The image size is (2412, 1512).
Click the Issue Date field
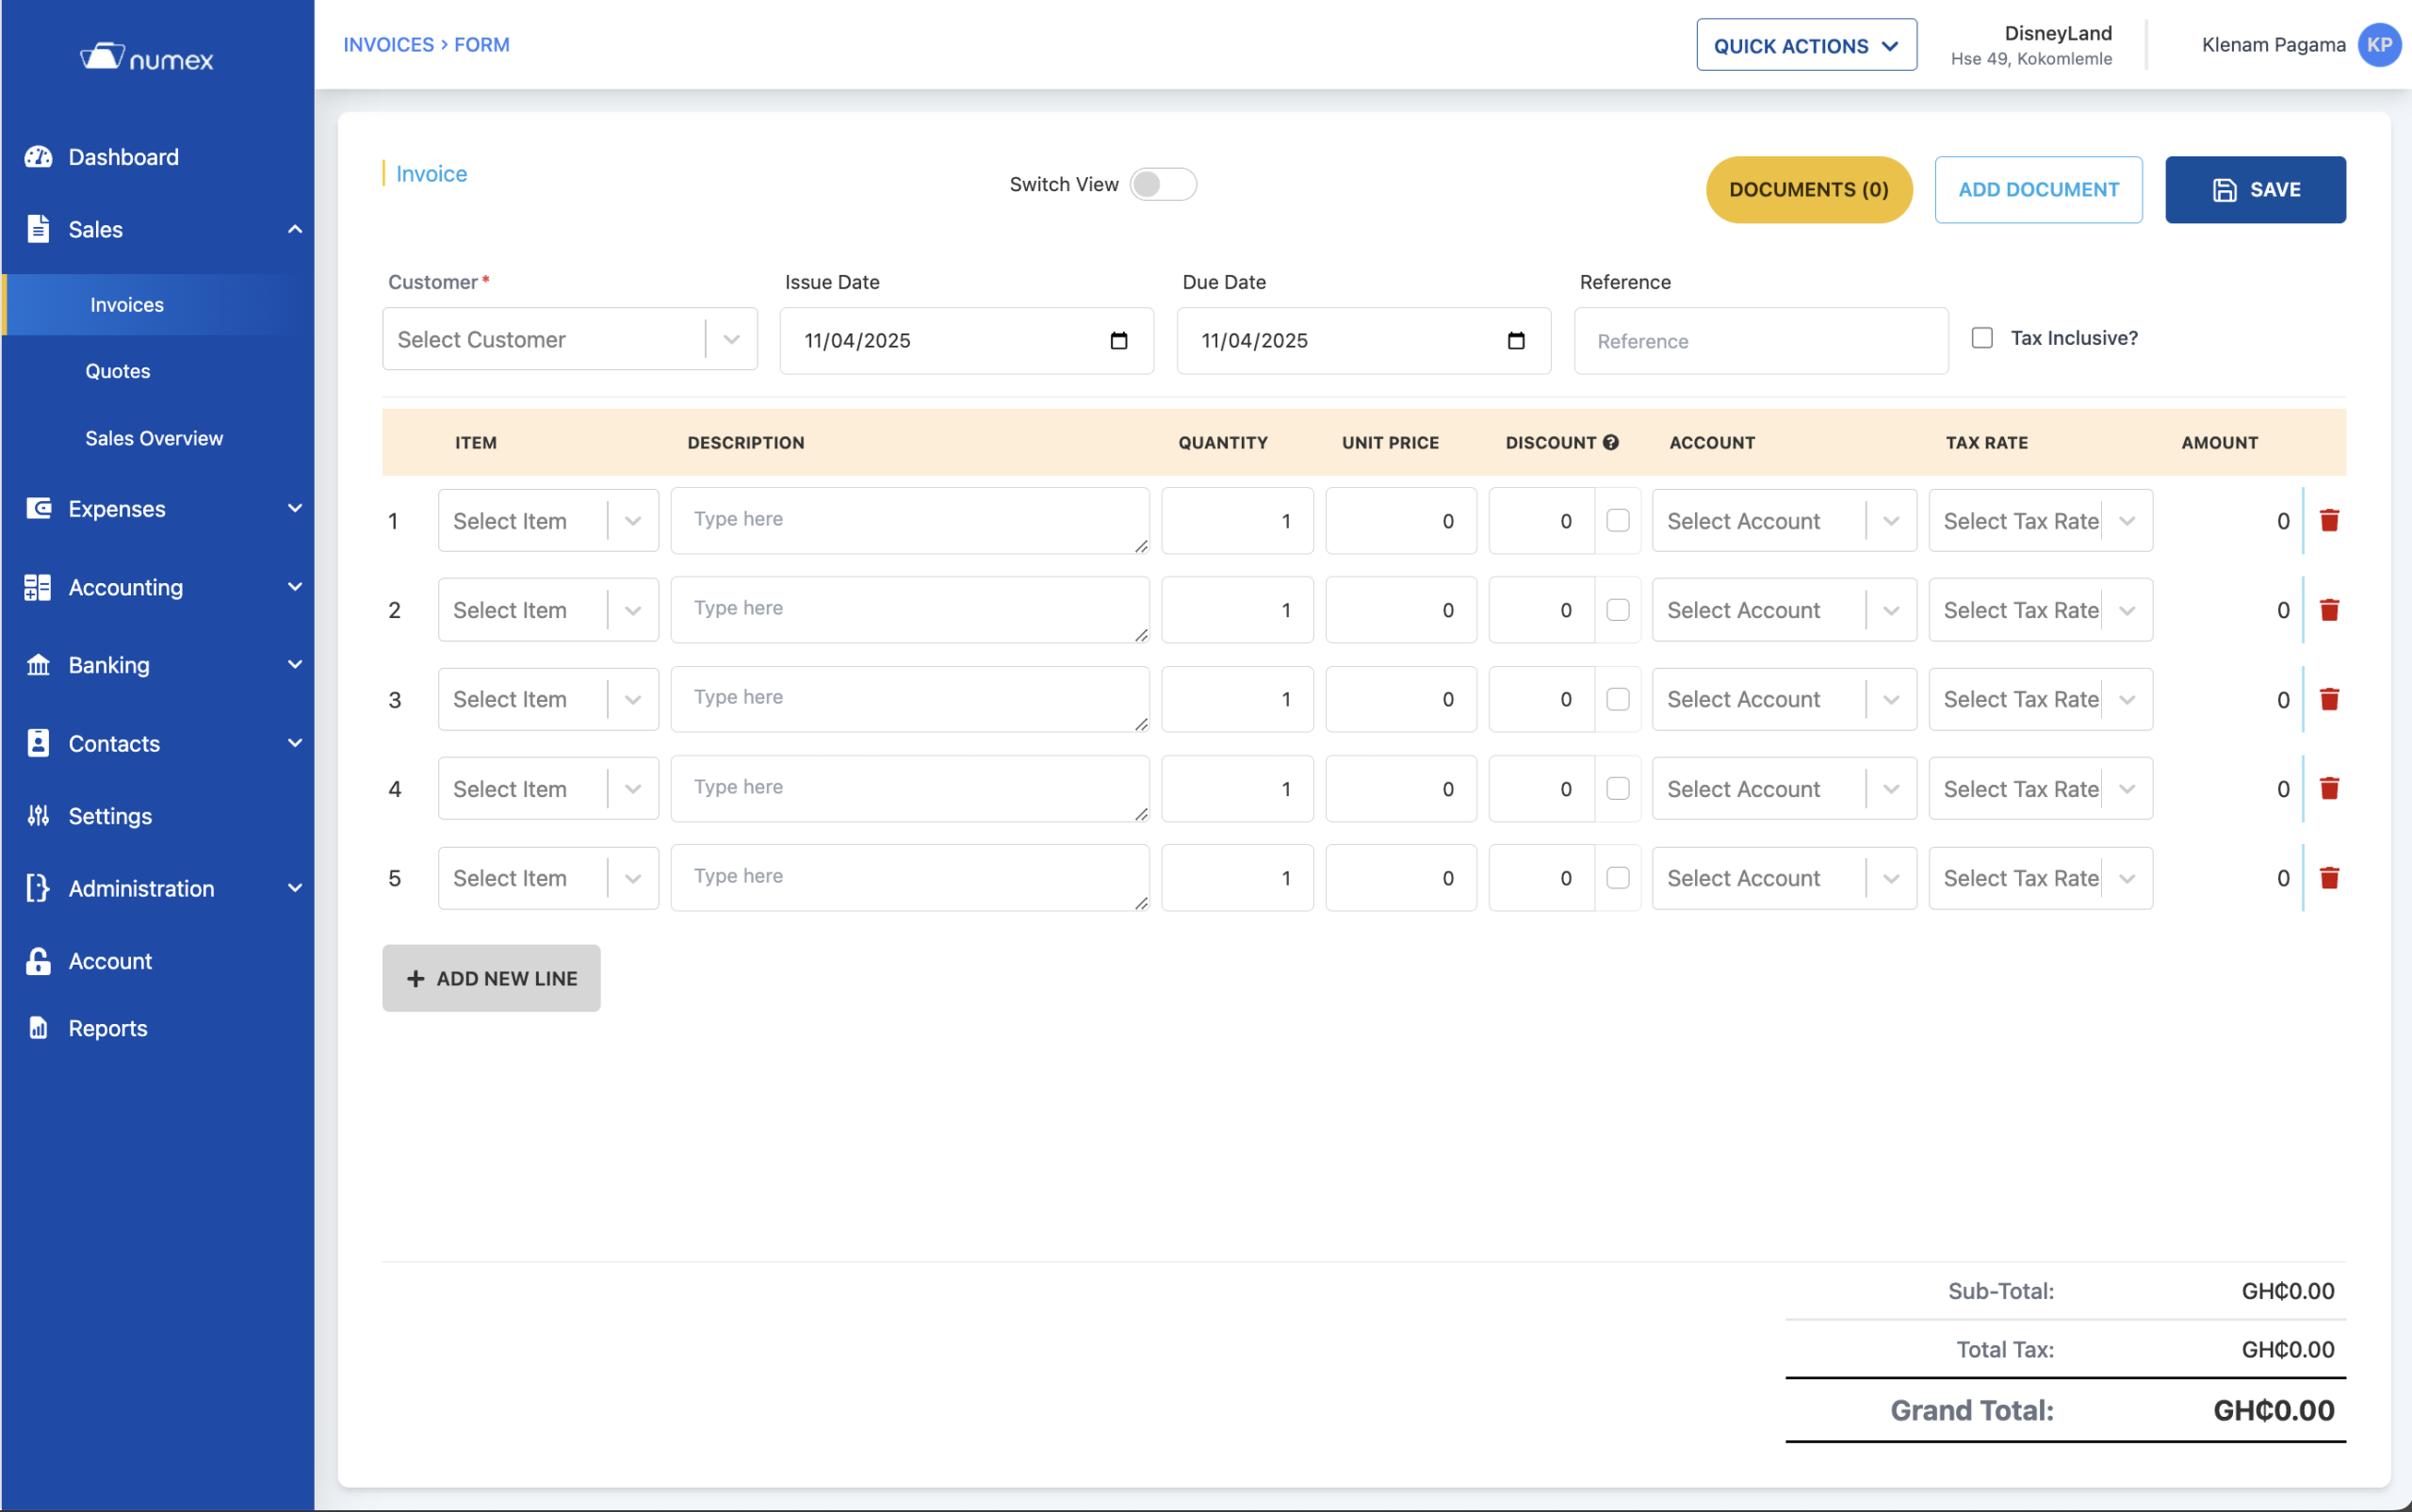tap(967, 340)
